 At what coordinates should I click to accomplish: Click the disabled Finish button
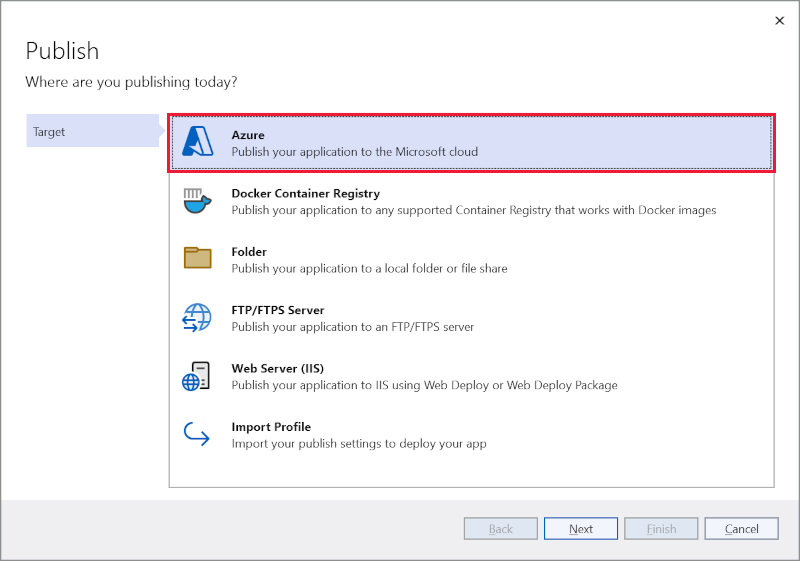click(661, 528)
